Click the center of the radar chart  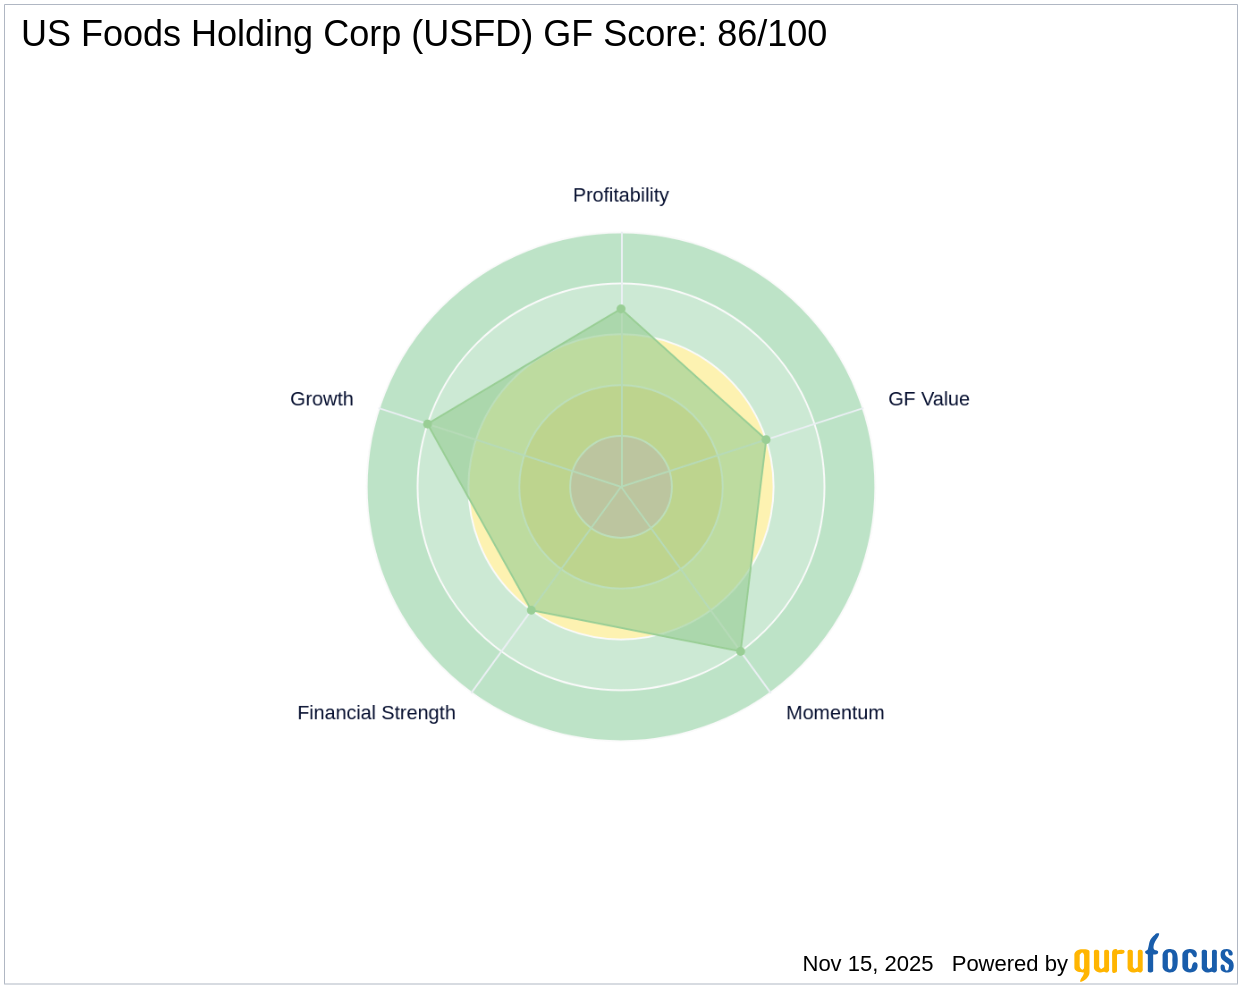pos(621,487)
